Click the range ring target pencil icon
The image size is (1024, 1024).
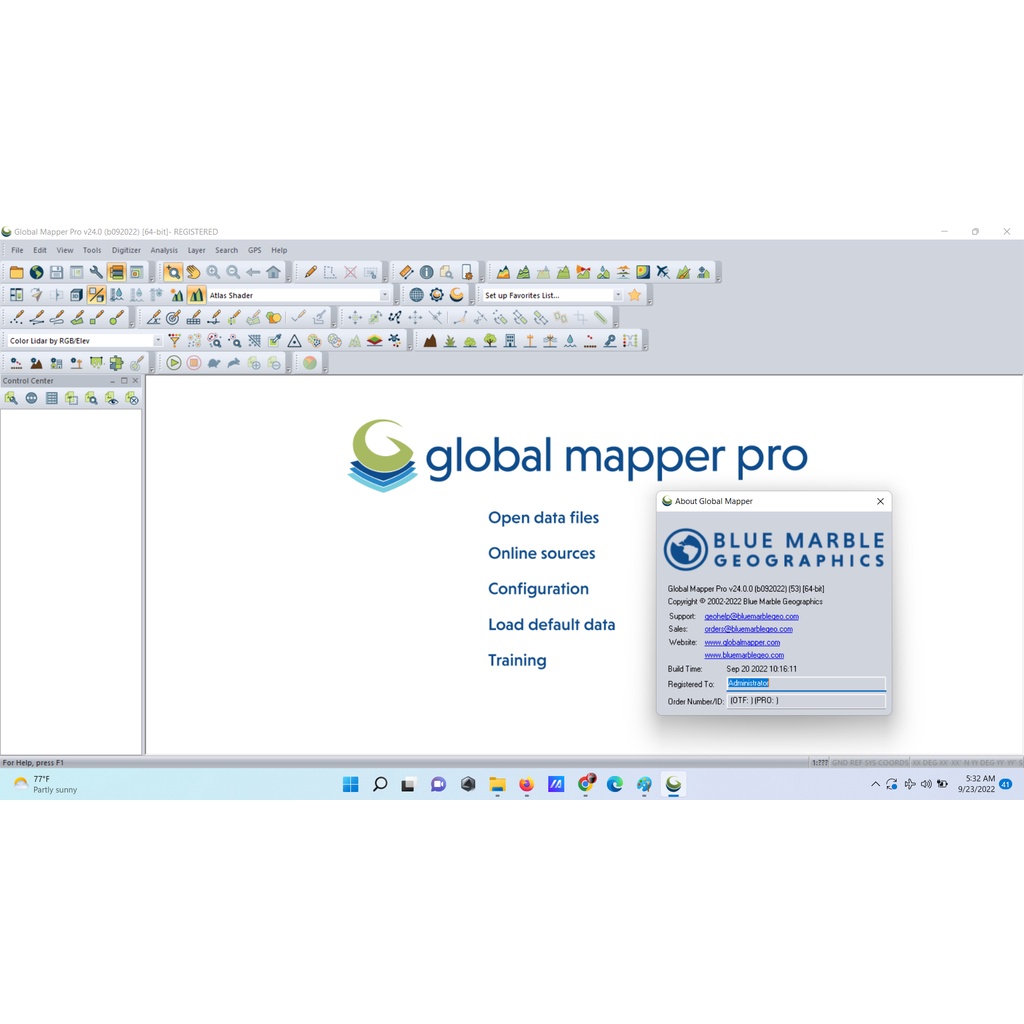(x=173, y=318)
